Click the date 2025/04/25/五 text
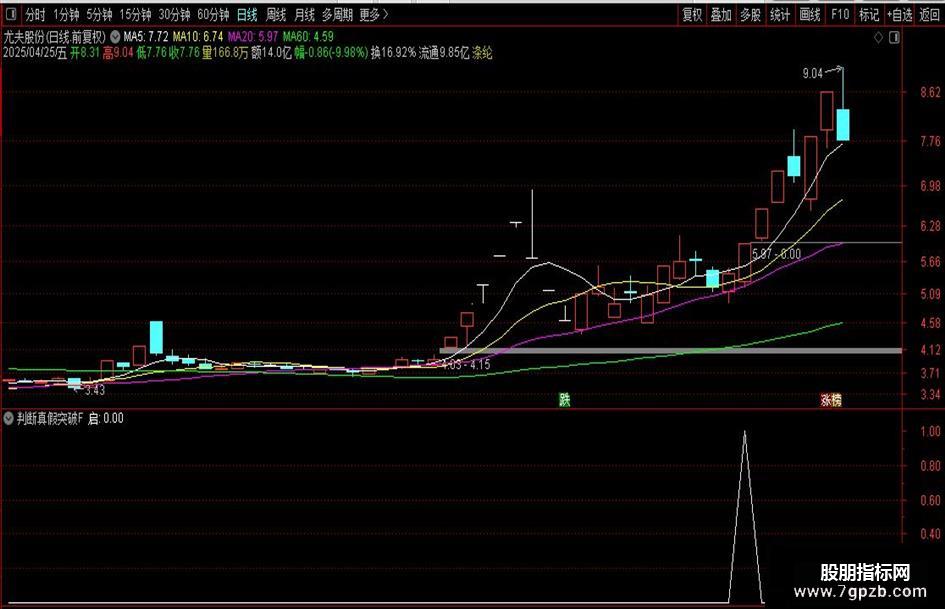The image size is (945, 609). coord(35,53)
